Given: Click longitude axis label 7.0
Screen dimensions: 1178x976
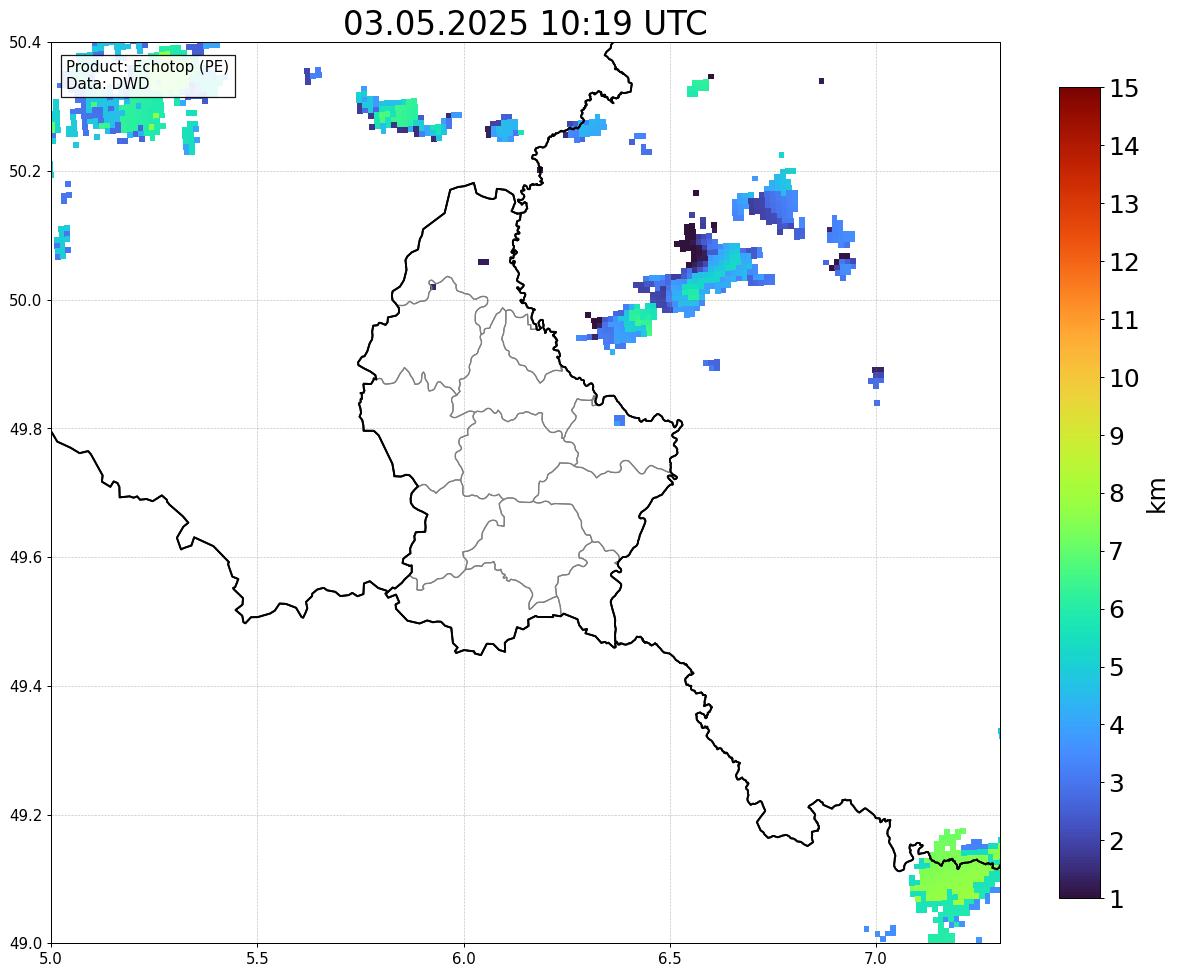Looking at the screenshot, I should [876, 959].
